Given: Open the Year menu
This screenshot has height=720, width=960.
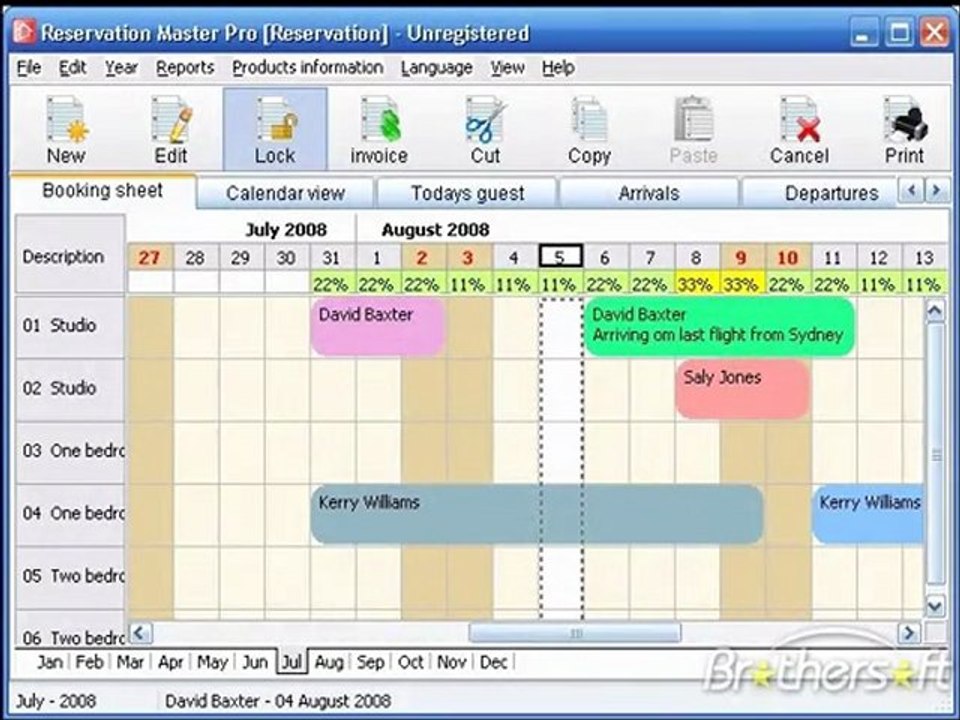Looking at the screenshot, I should 121,67.
